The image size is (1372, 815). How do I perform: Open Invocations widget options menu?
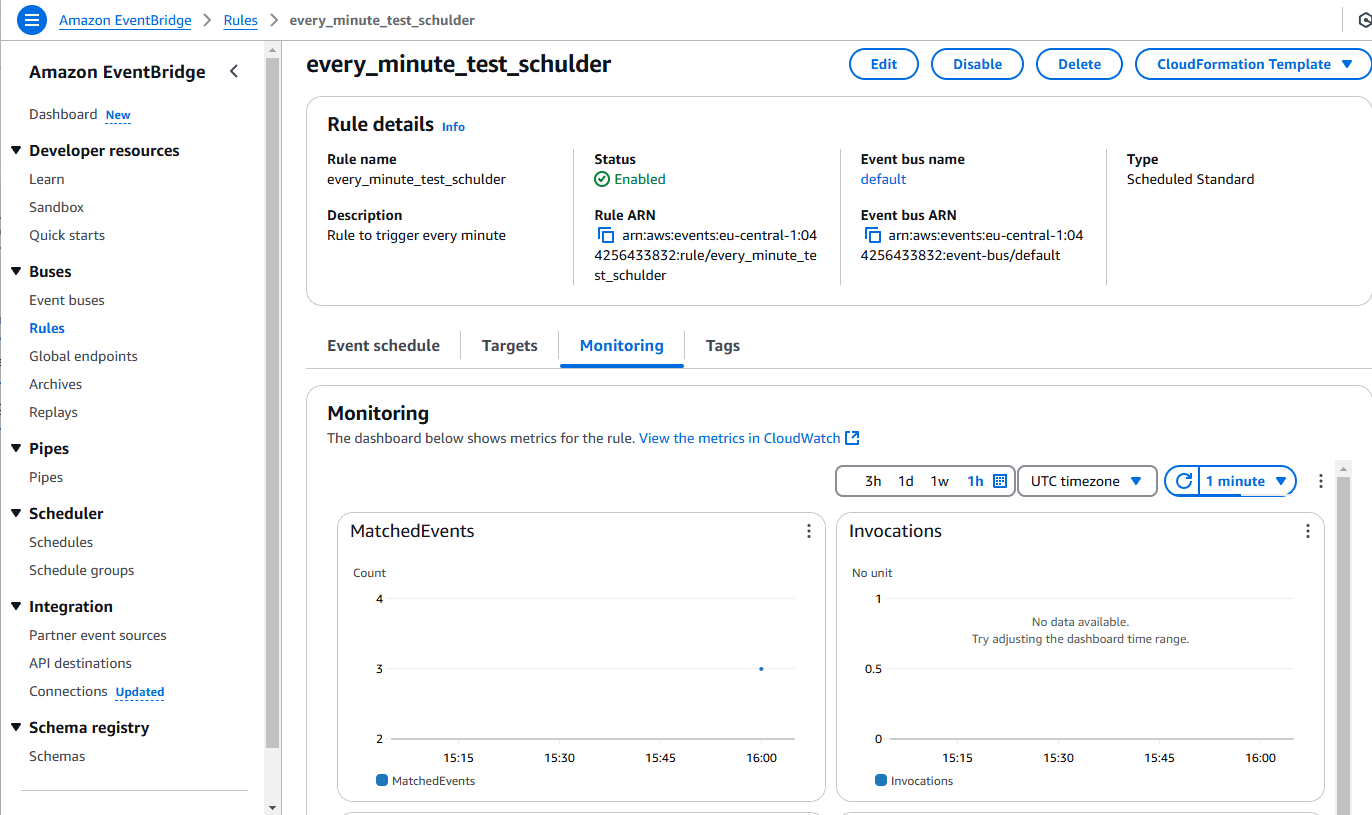(1308, 531)
